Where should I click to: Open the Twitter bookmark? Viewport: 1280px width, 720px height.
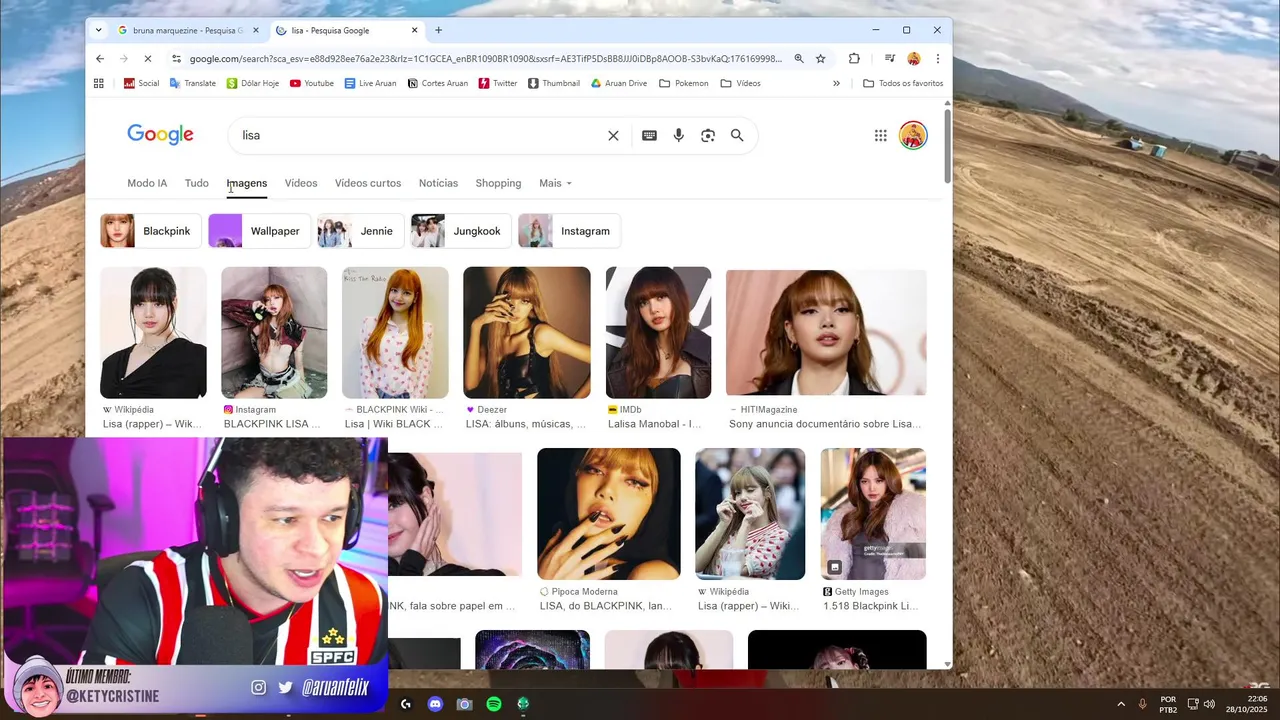pos(498,84)
